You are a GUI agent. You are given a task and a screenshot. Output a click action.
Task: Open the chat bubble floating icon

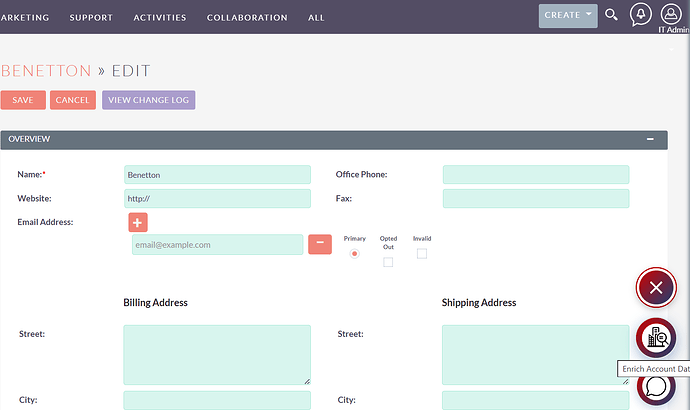(x=656, y=388)
